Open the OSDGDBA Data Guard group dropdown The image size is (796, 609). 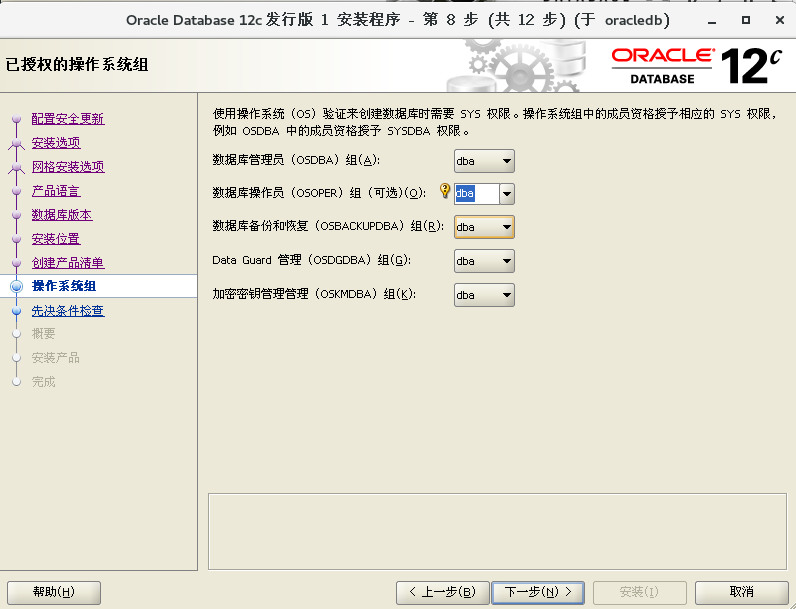point(484,261)
